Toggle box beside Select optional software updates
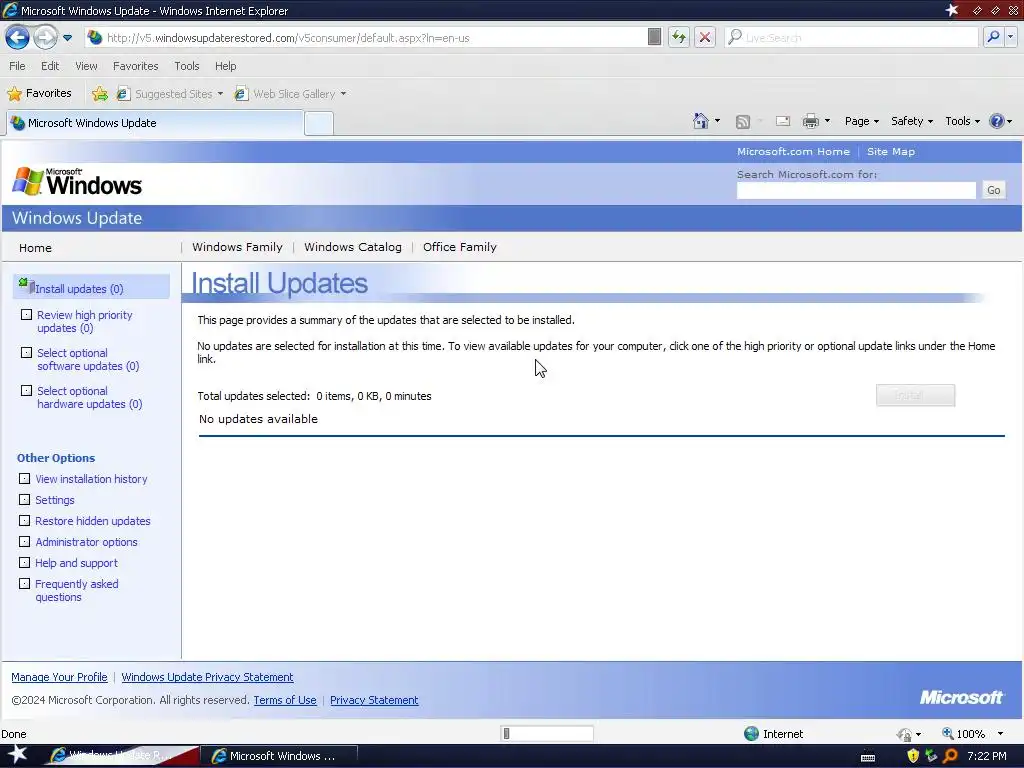The image size is (1024, 768). [x=26, y=353]
